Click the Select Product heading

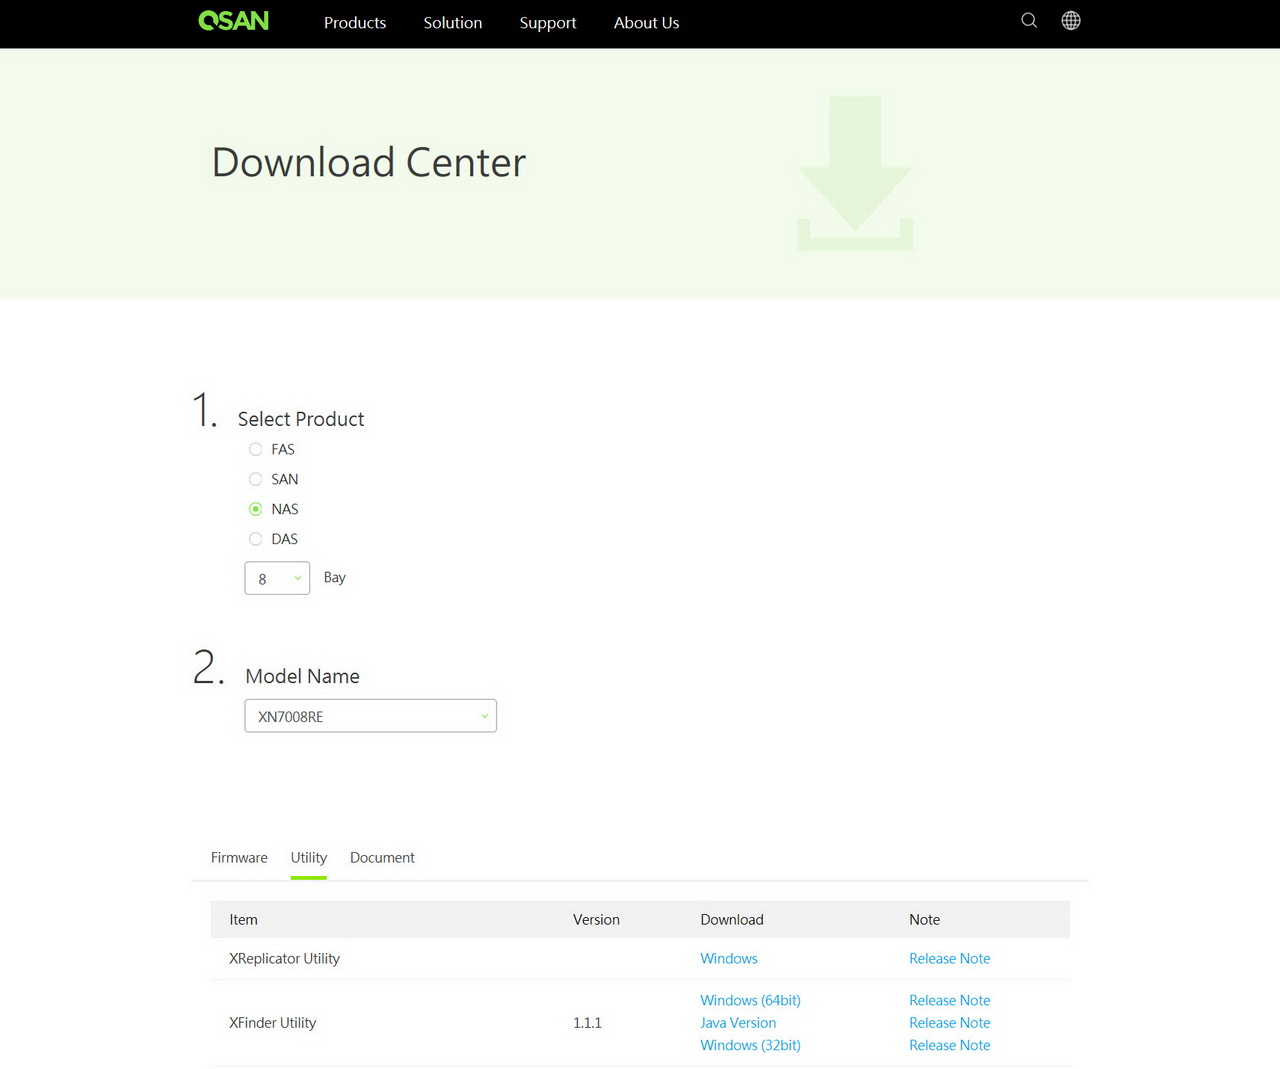[301, 420]
